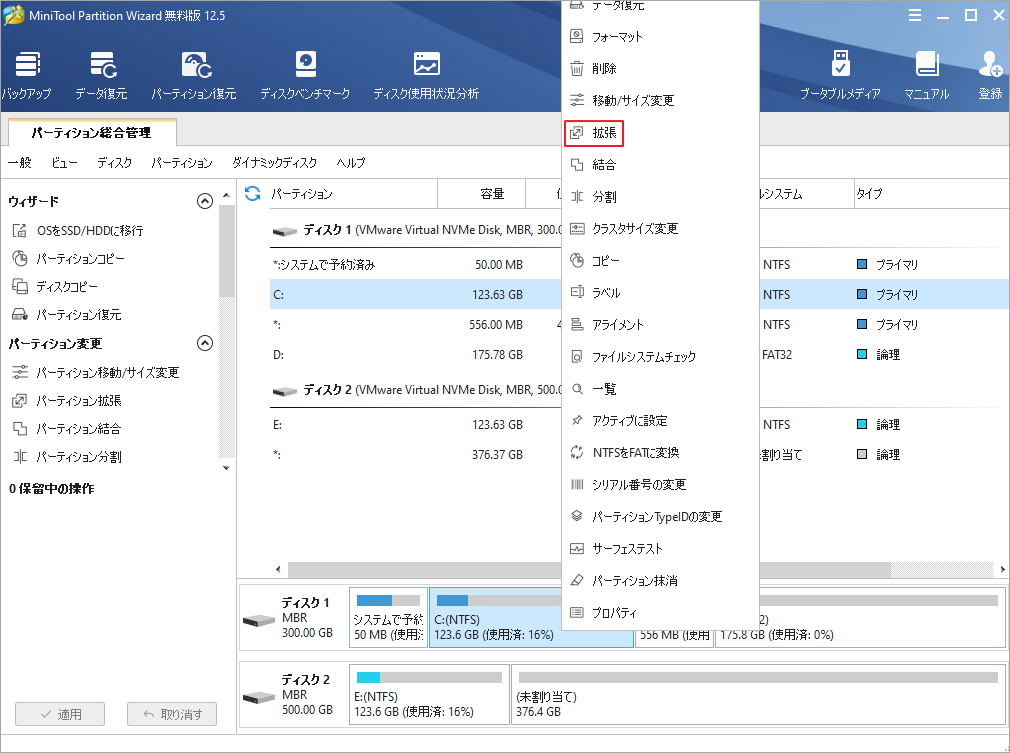Viewport: 1010px width, 753px height.
Task: Choose ラベル from the context menu
Action: tap(660, 292)
